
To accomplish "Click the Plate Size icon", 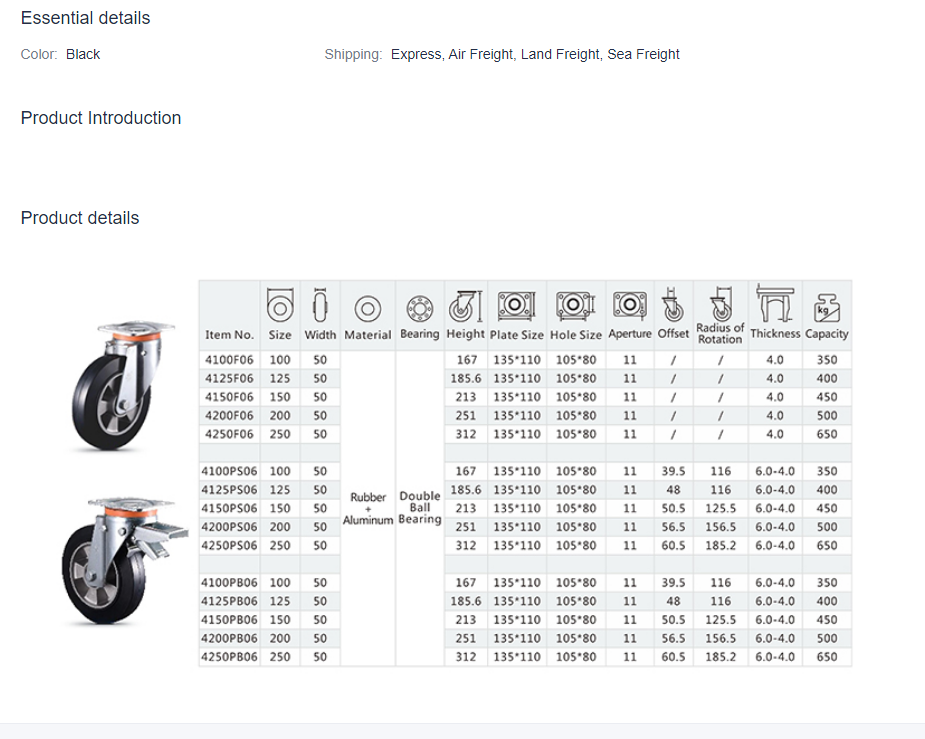I will [516, 304].
